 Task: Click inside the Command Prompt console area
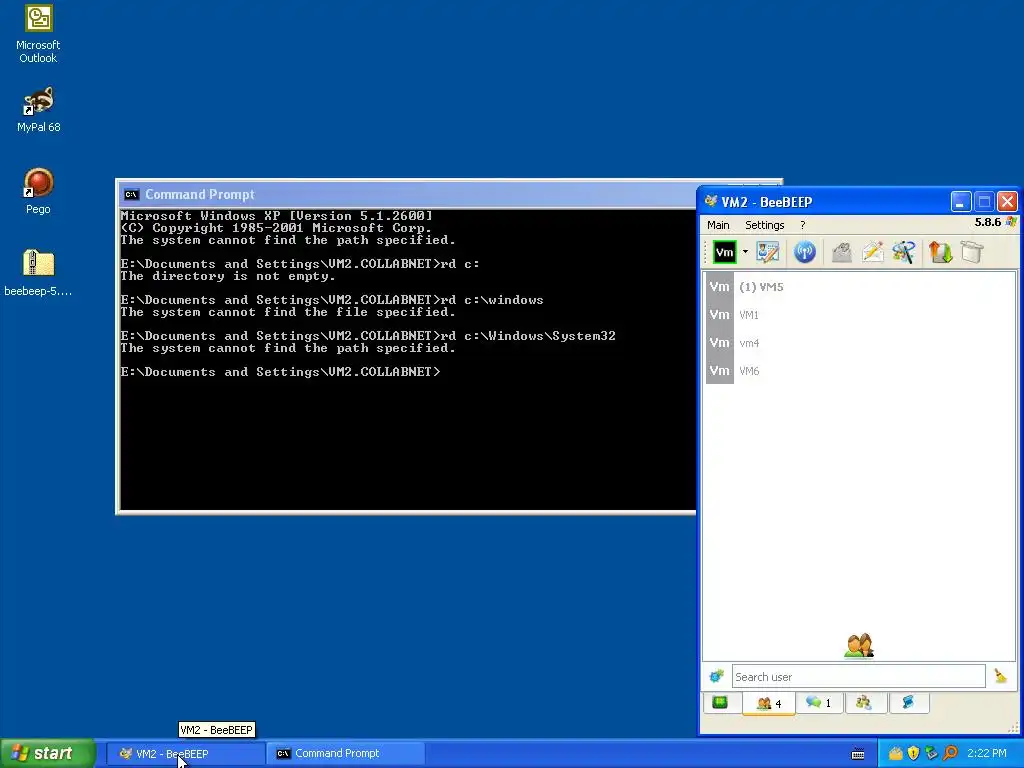click(x=408, y=359)
